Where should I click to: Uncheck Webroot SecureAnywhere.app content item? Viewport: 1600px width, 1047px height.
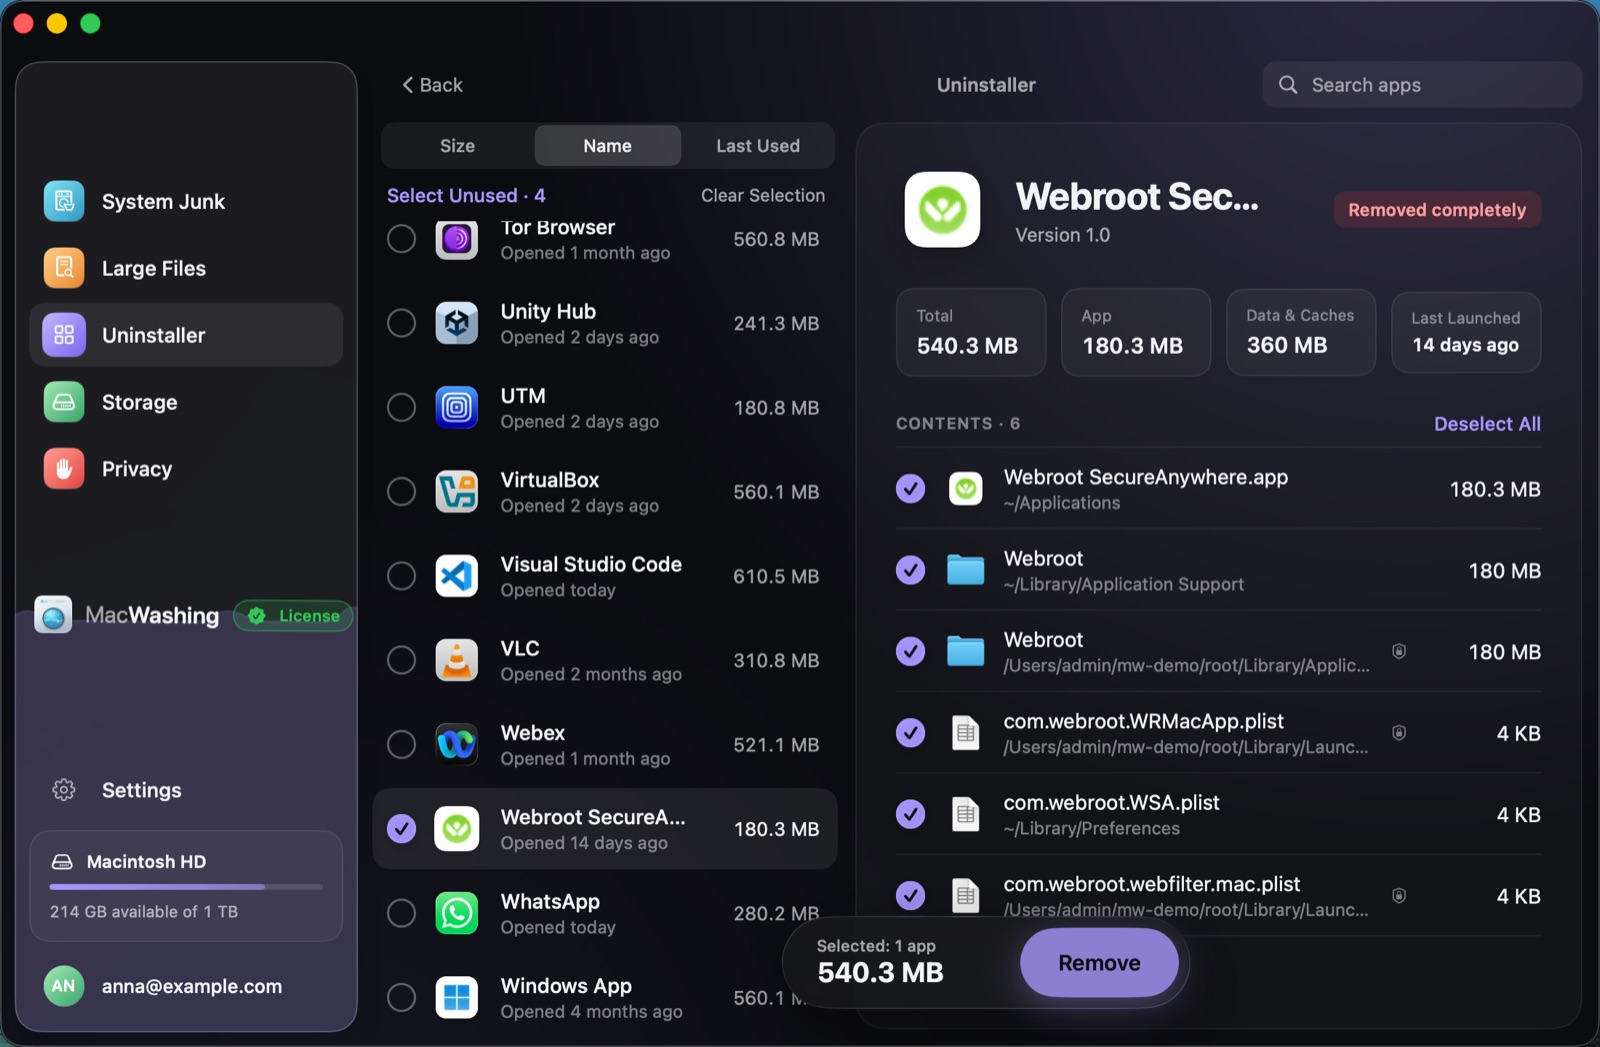coord(910,489)
